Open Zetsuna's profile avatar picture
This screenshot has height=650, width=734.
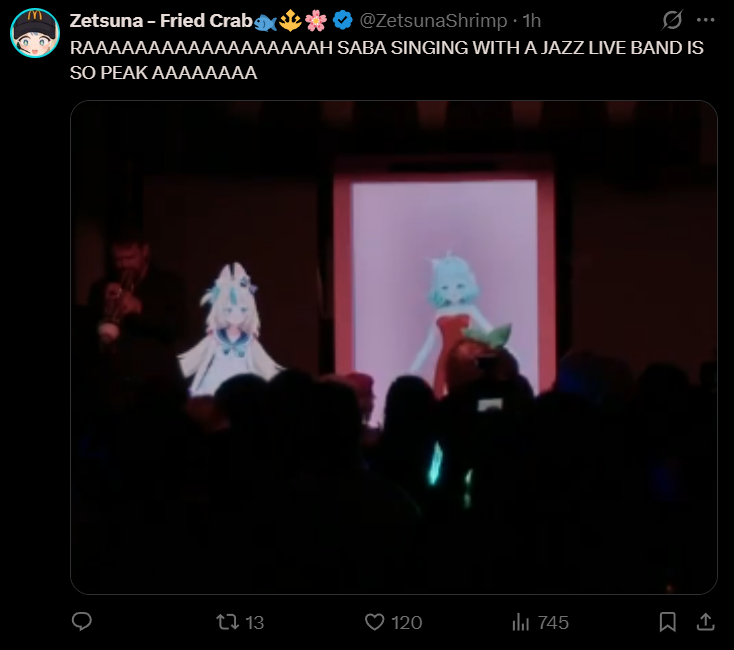tap(35, 33)
